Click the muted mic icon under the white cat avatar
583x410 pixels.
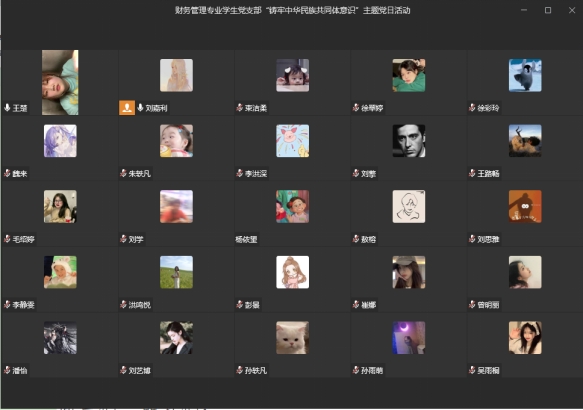[239, 370]
